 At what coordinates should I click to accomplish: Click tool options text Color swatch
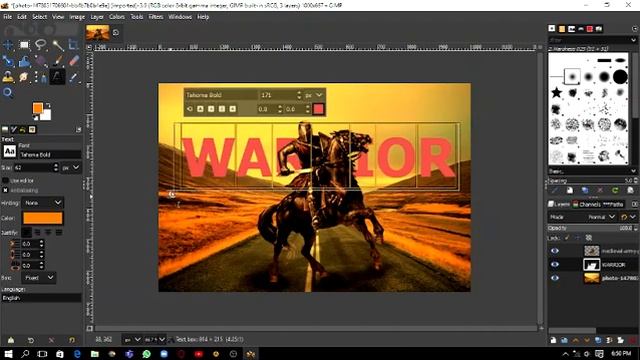click(42, 218)
